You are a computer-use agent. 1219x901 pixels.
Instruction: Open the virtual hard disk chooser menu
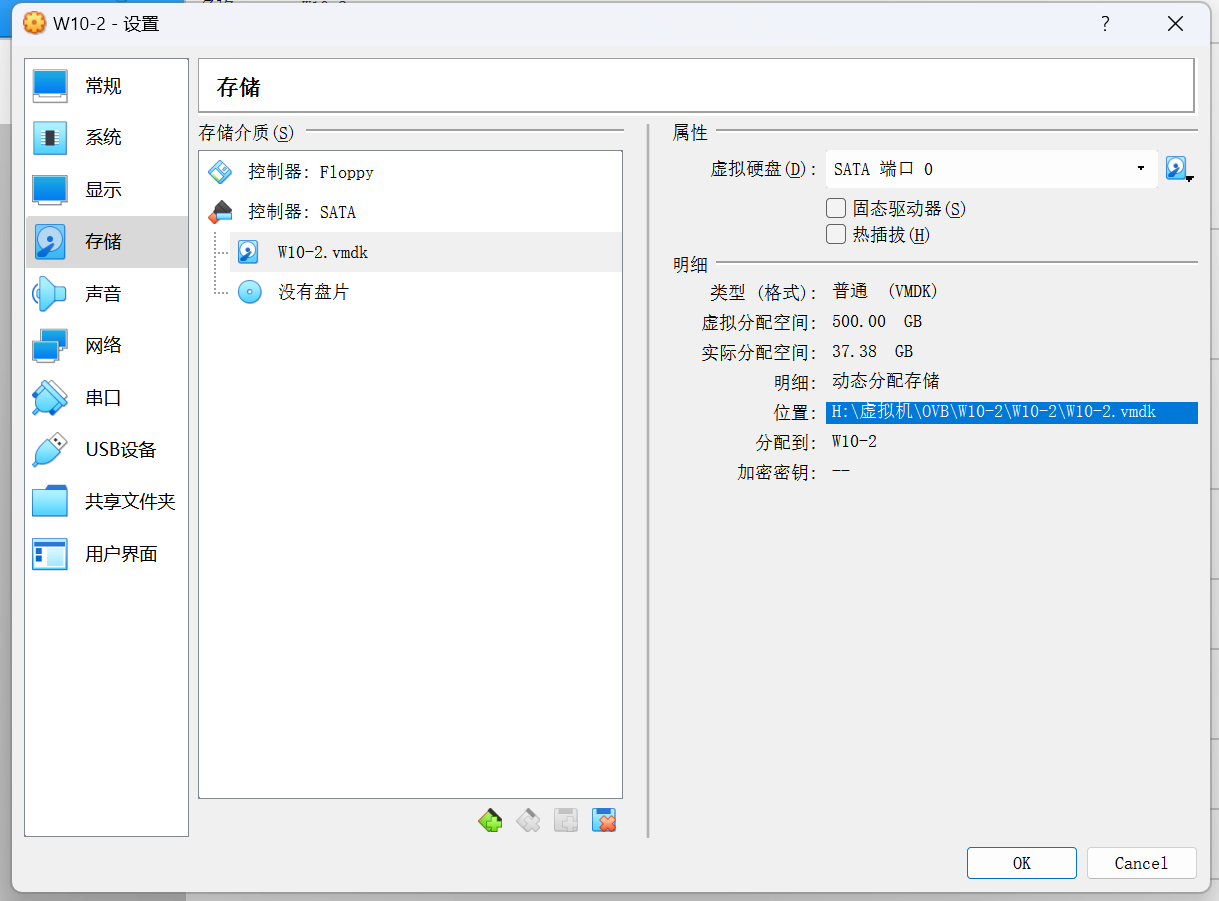(1174, 169)
